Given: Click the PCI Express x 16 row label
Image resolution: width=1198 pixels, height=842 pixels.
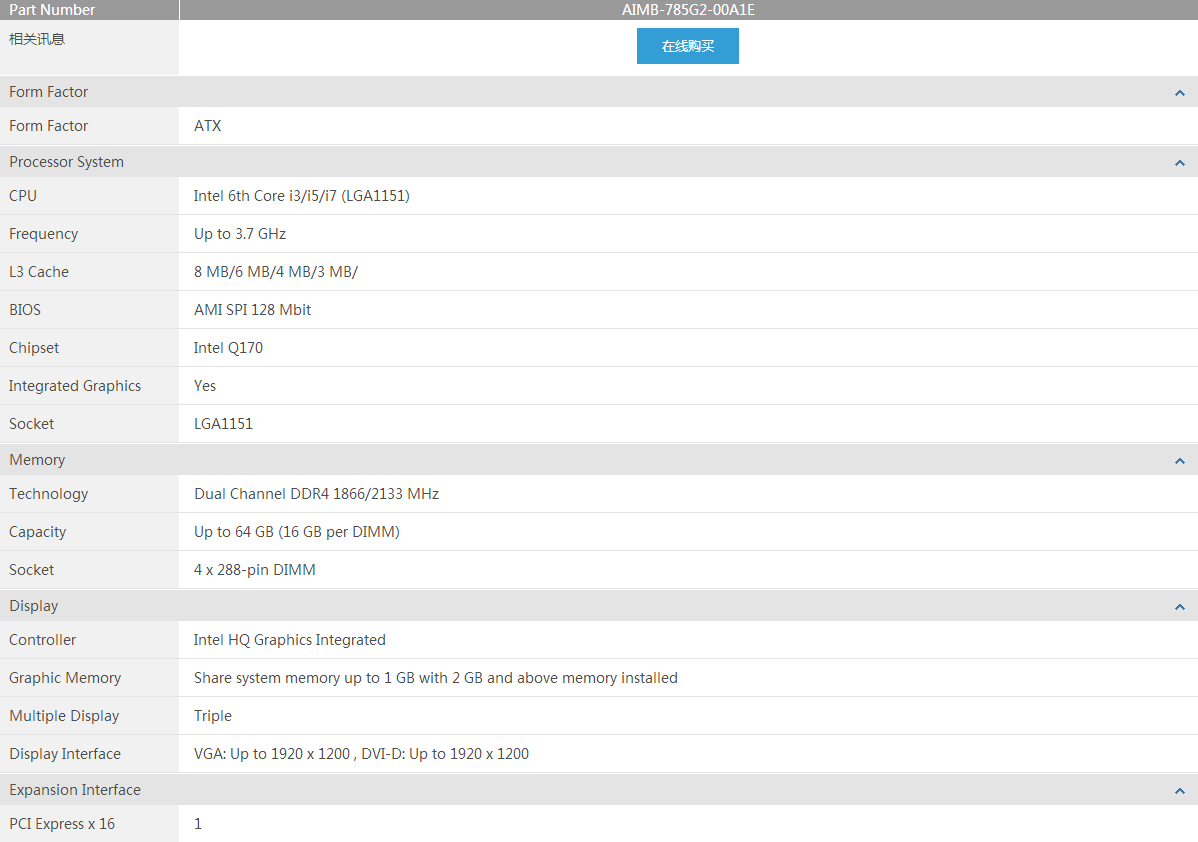Looking at the screenshot, I should pos(62,824).
